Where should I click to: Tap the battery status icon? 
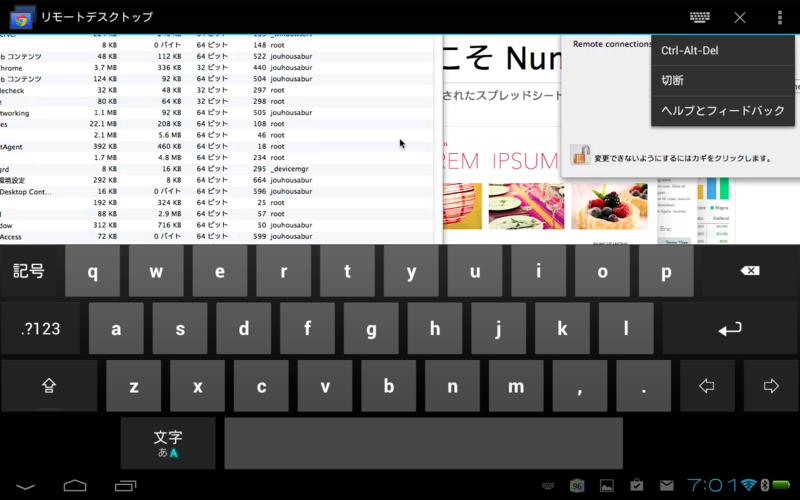781,485
